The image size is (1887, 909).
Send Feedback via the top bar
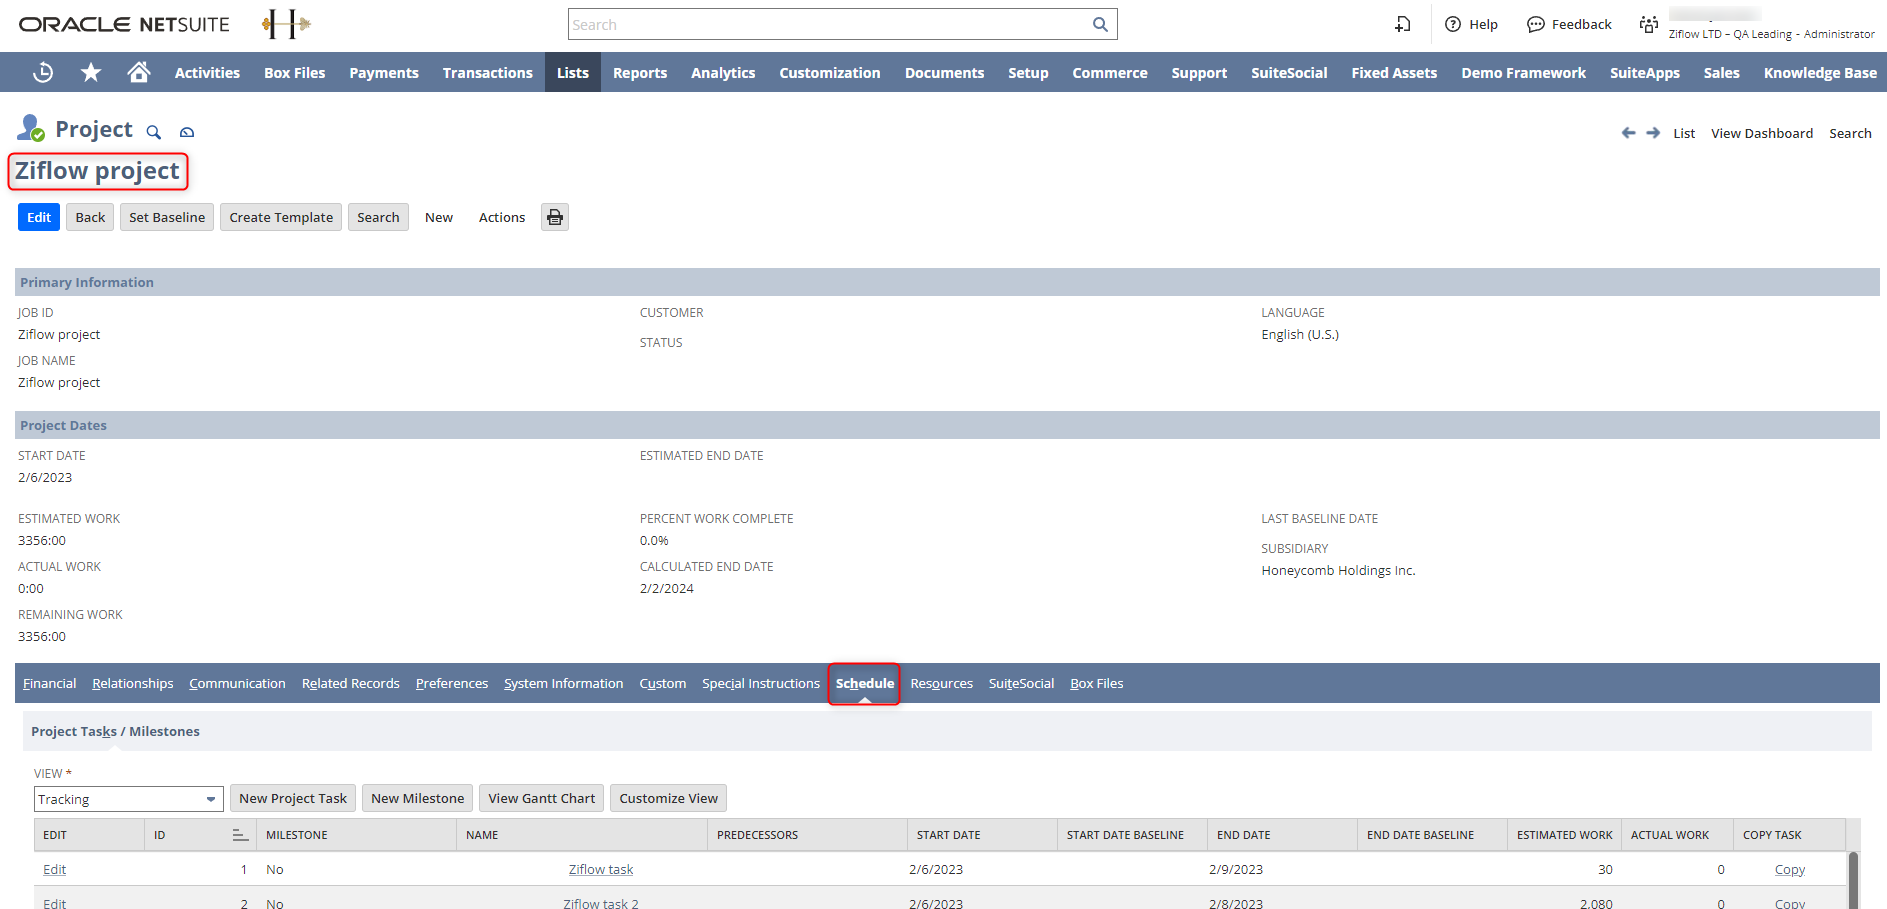(1569, 24)
